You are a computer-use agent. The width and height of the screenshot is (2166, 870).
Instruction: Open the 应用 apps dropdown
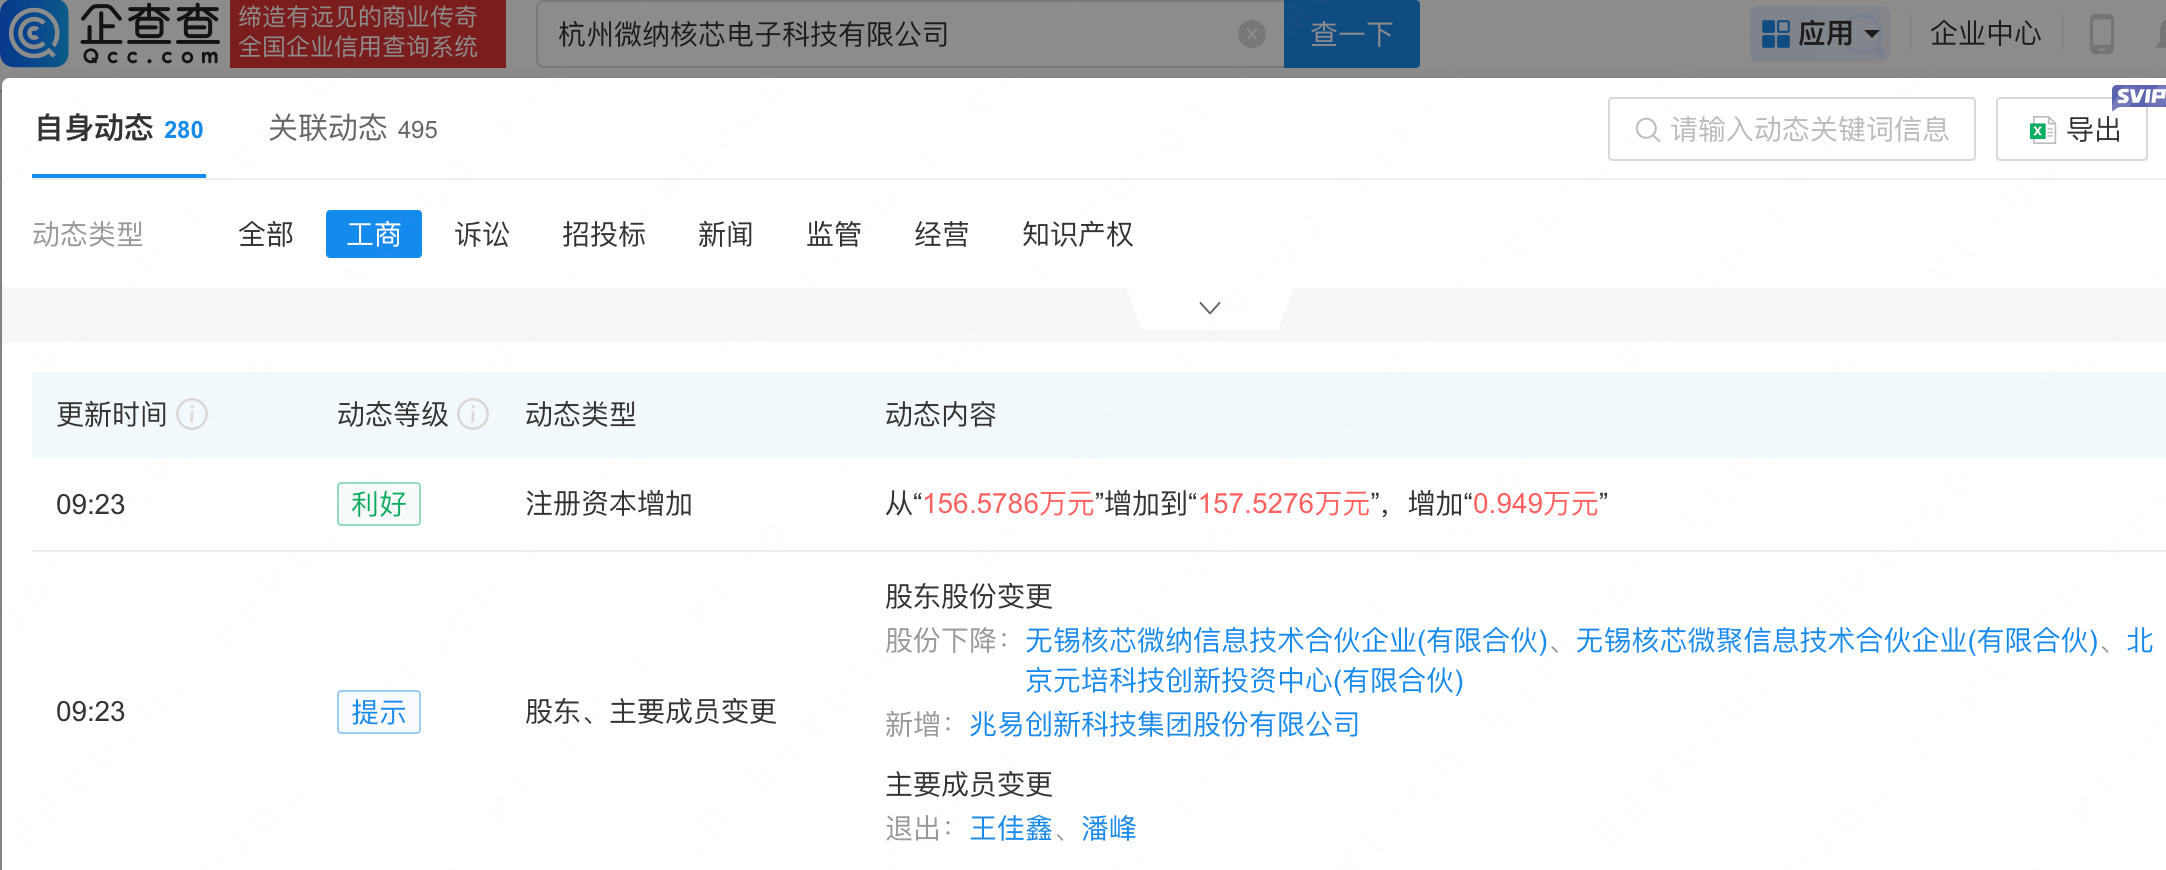pos(1820,34)
